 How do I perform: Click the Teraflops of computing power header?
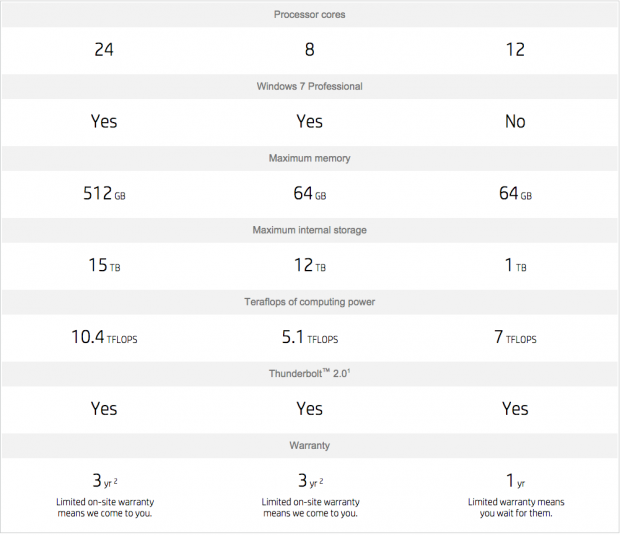pyautogui.click(x=310, y=302)
